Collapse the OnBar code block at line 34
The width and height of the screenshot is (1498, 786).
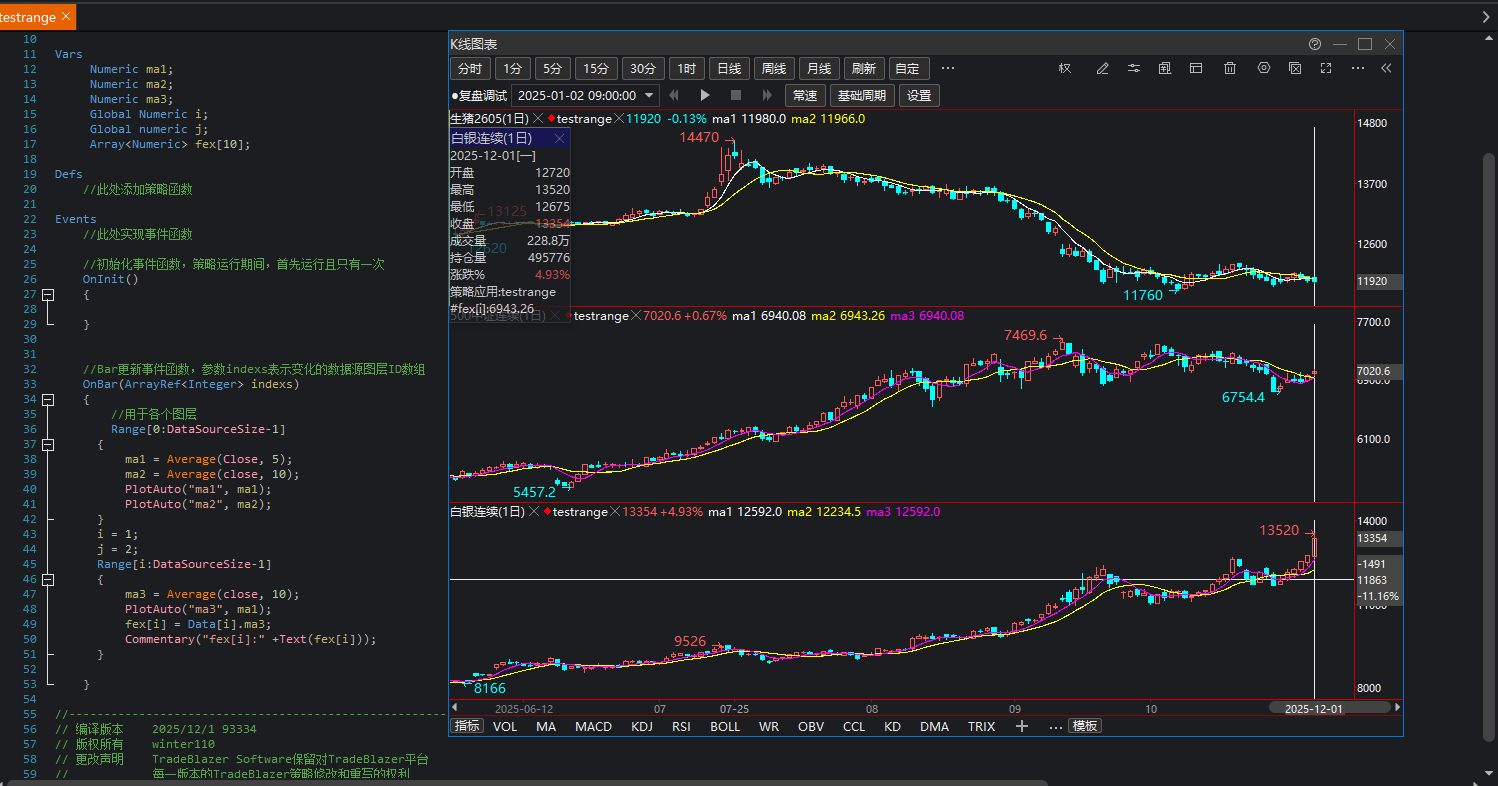point(47,400)
